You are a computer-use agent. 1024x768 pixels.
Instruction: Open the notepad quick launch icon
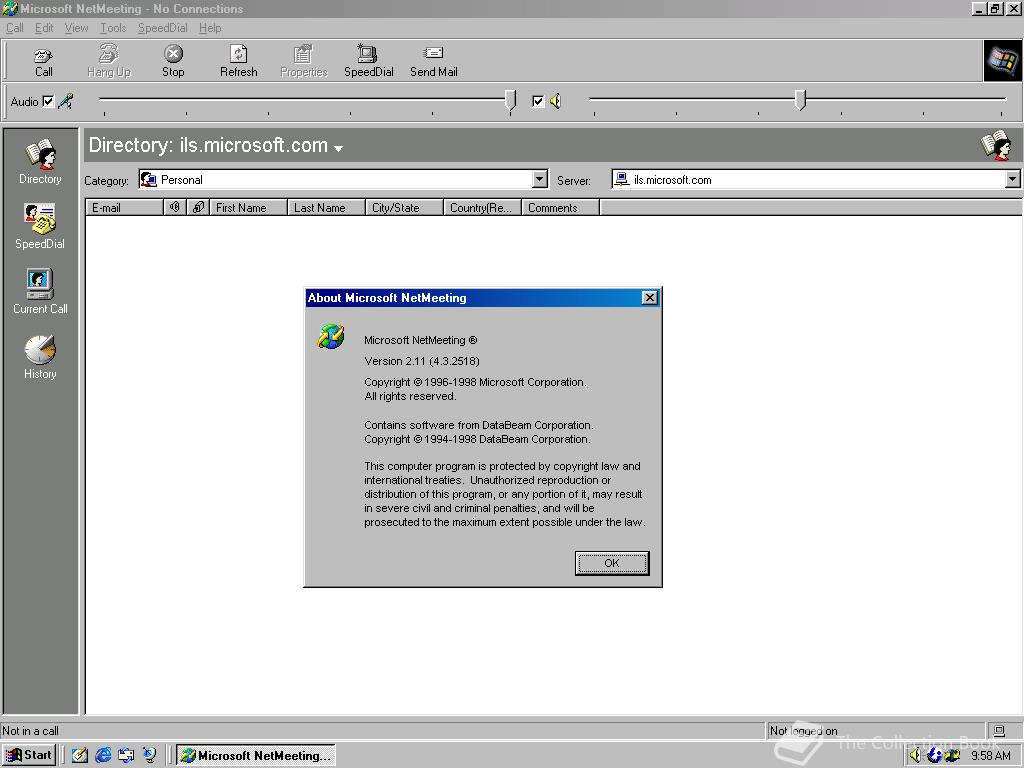tap(80, 755)
